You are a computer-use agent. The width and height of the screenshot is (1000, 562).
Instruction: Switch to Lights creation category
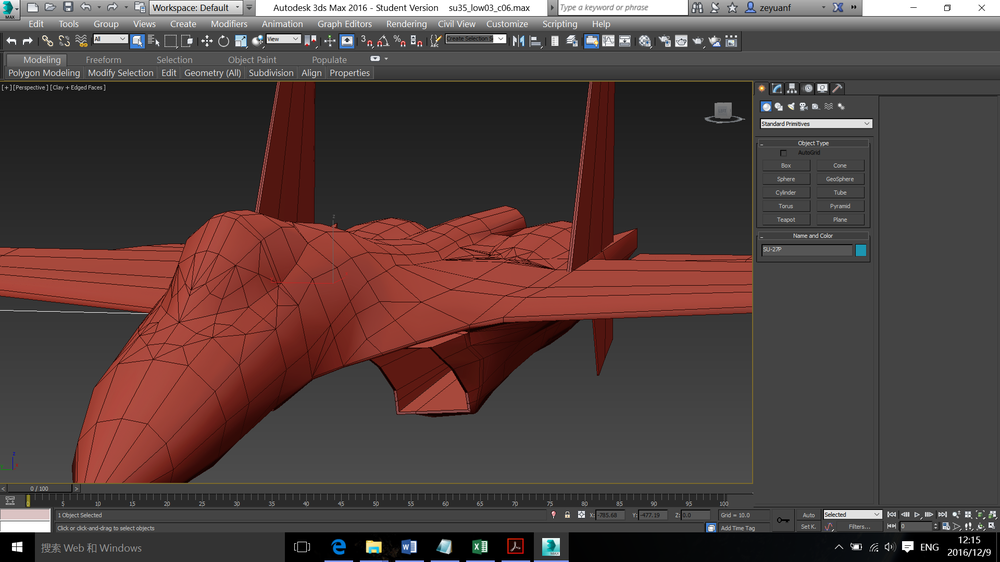[x=791, y=106]
